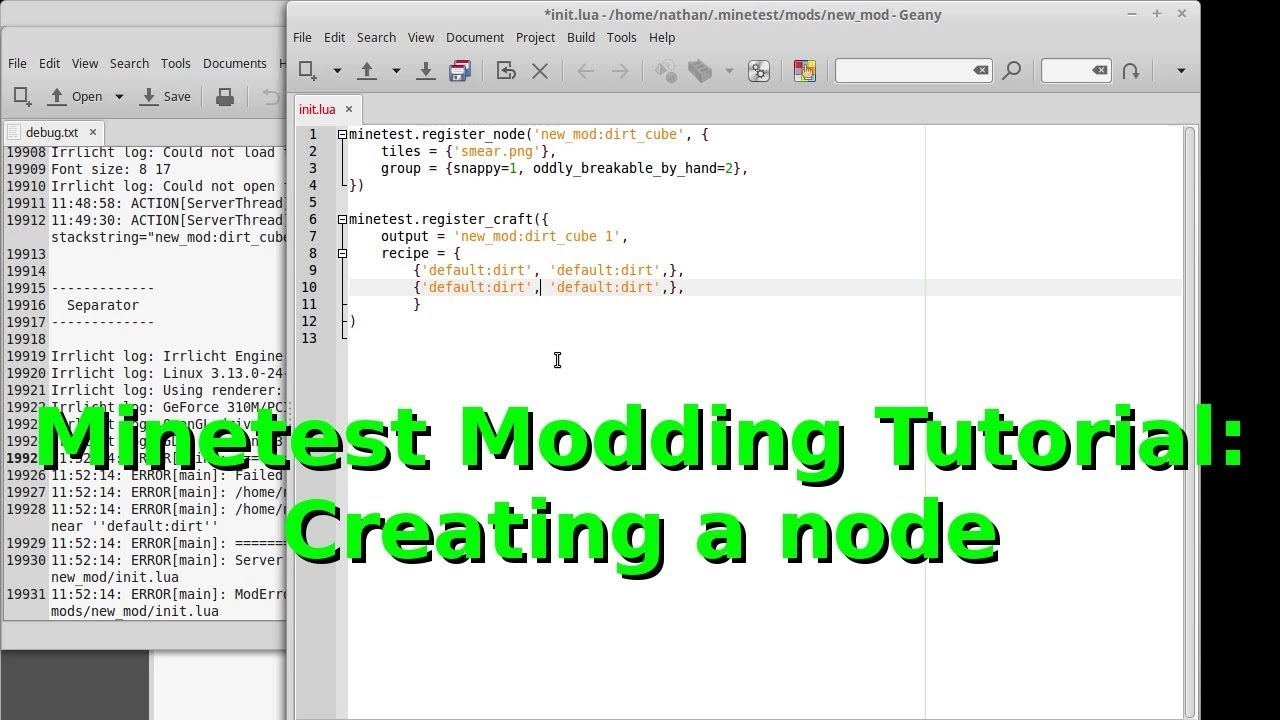Expand the recent files dropdown in Geany

point(396,71)
